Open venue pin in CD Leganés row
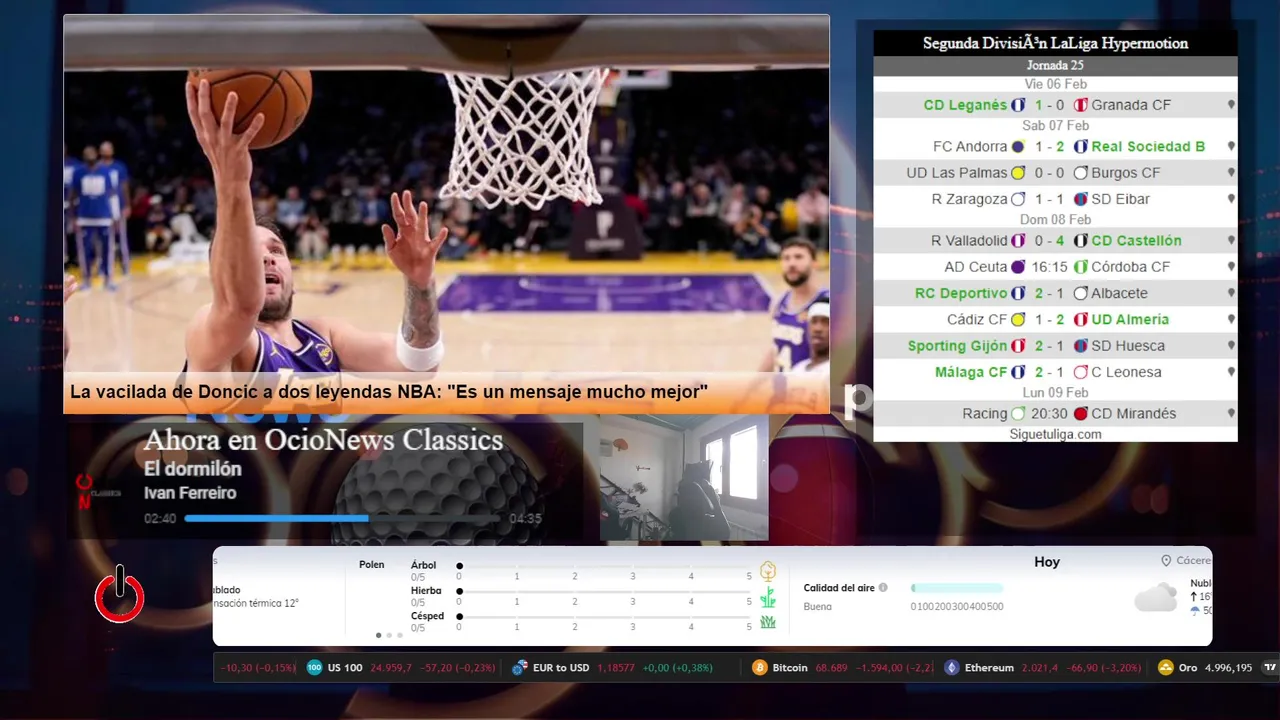The height and width of the screenshot is (720, 1280). tap(1231, 105)
